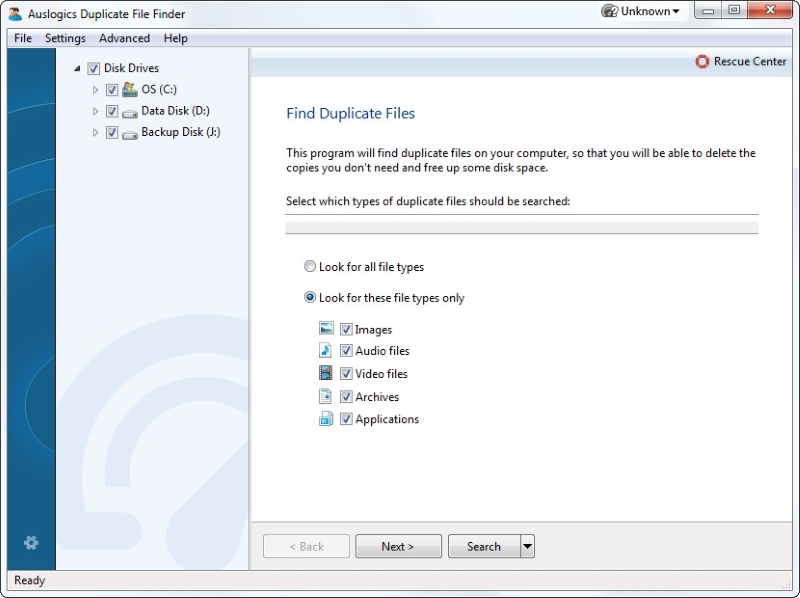Uncheck the Data Disk (D:) checkbox
The image size is (800, 598).
pyautogui.click(x=112, y=111)
